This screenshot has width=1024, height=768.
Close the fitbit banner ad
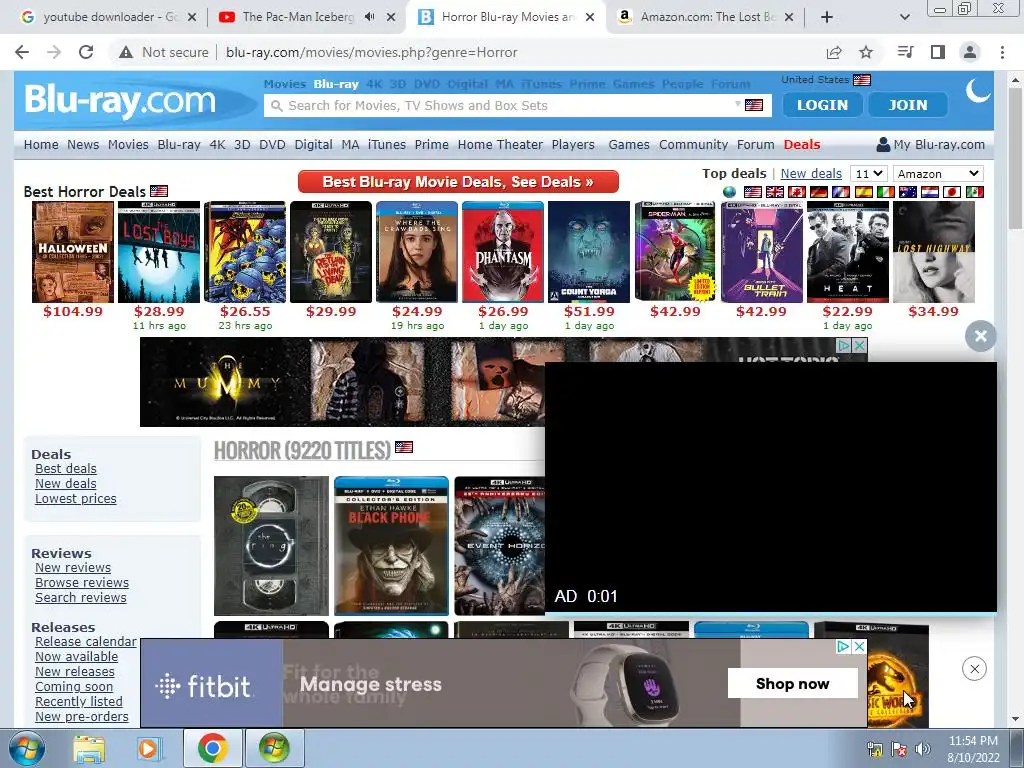click(859, 647)
